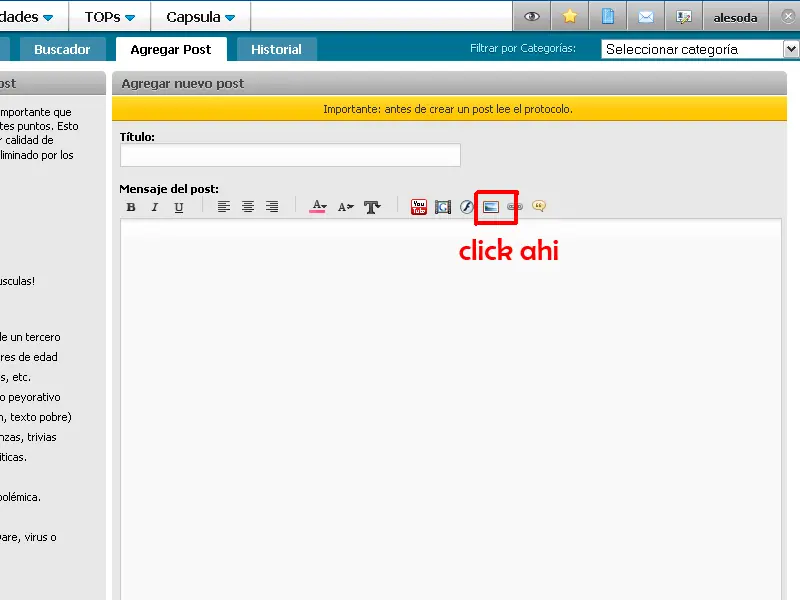Screen dimensions: 800x600
Task: Insert a YouTube video
Action: pos(419,207)
